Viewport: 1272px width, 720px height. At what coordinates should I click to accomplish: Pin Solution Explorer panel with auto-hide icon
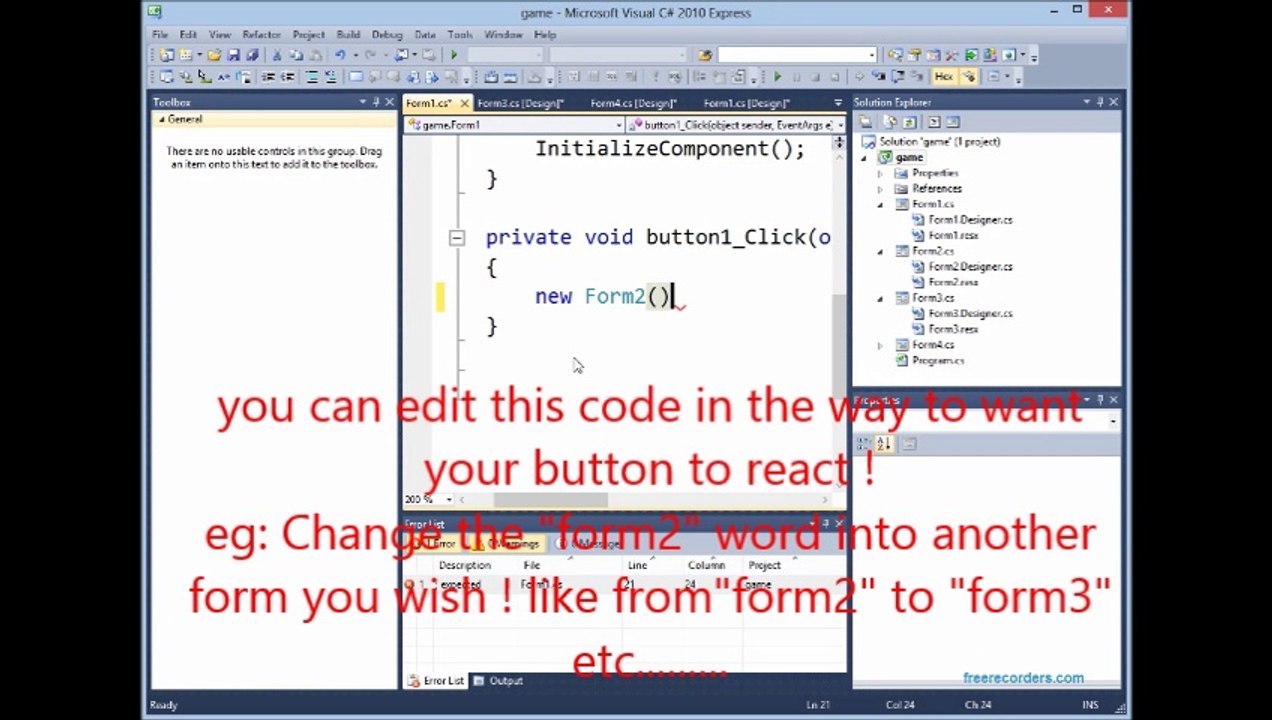(1100, 102)
